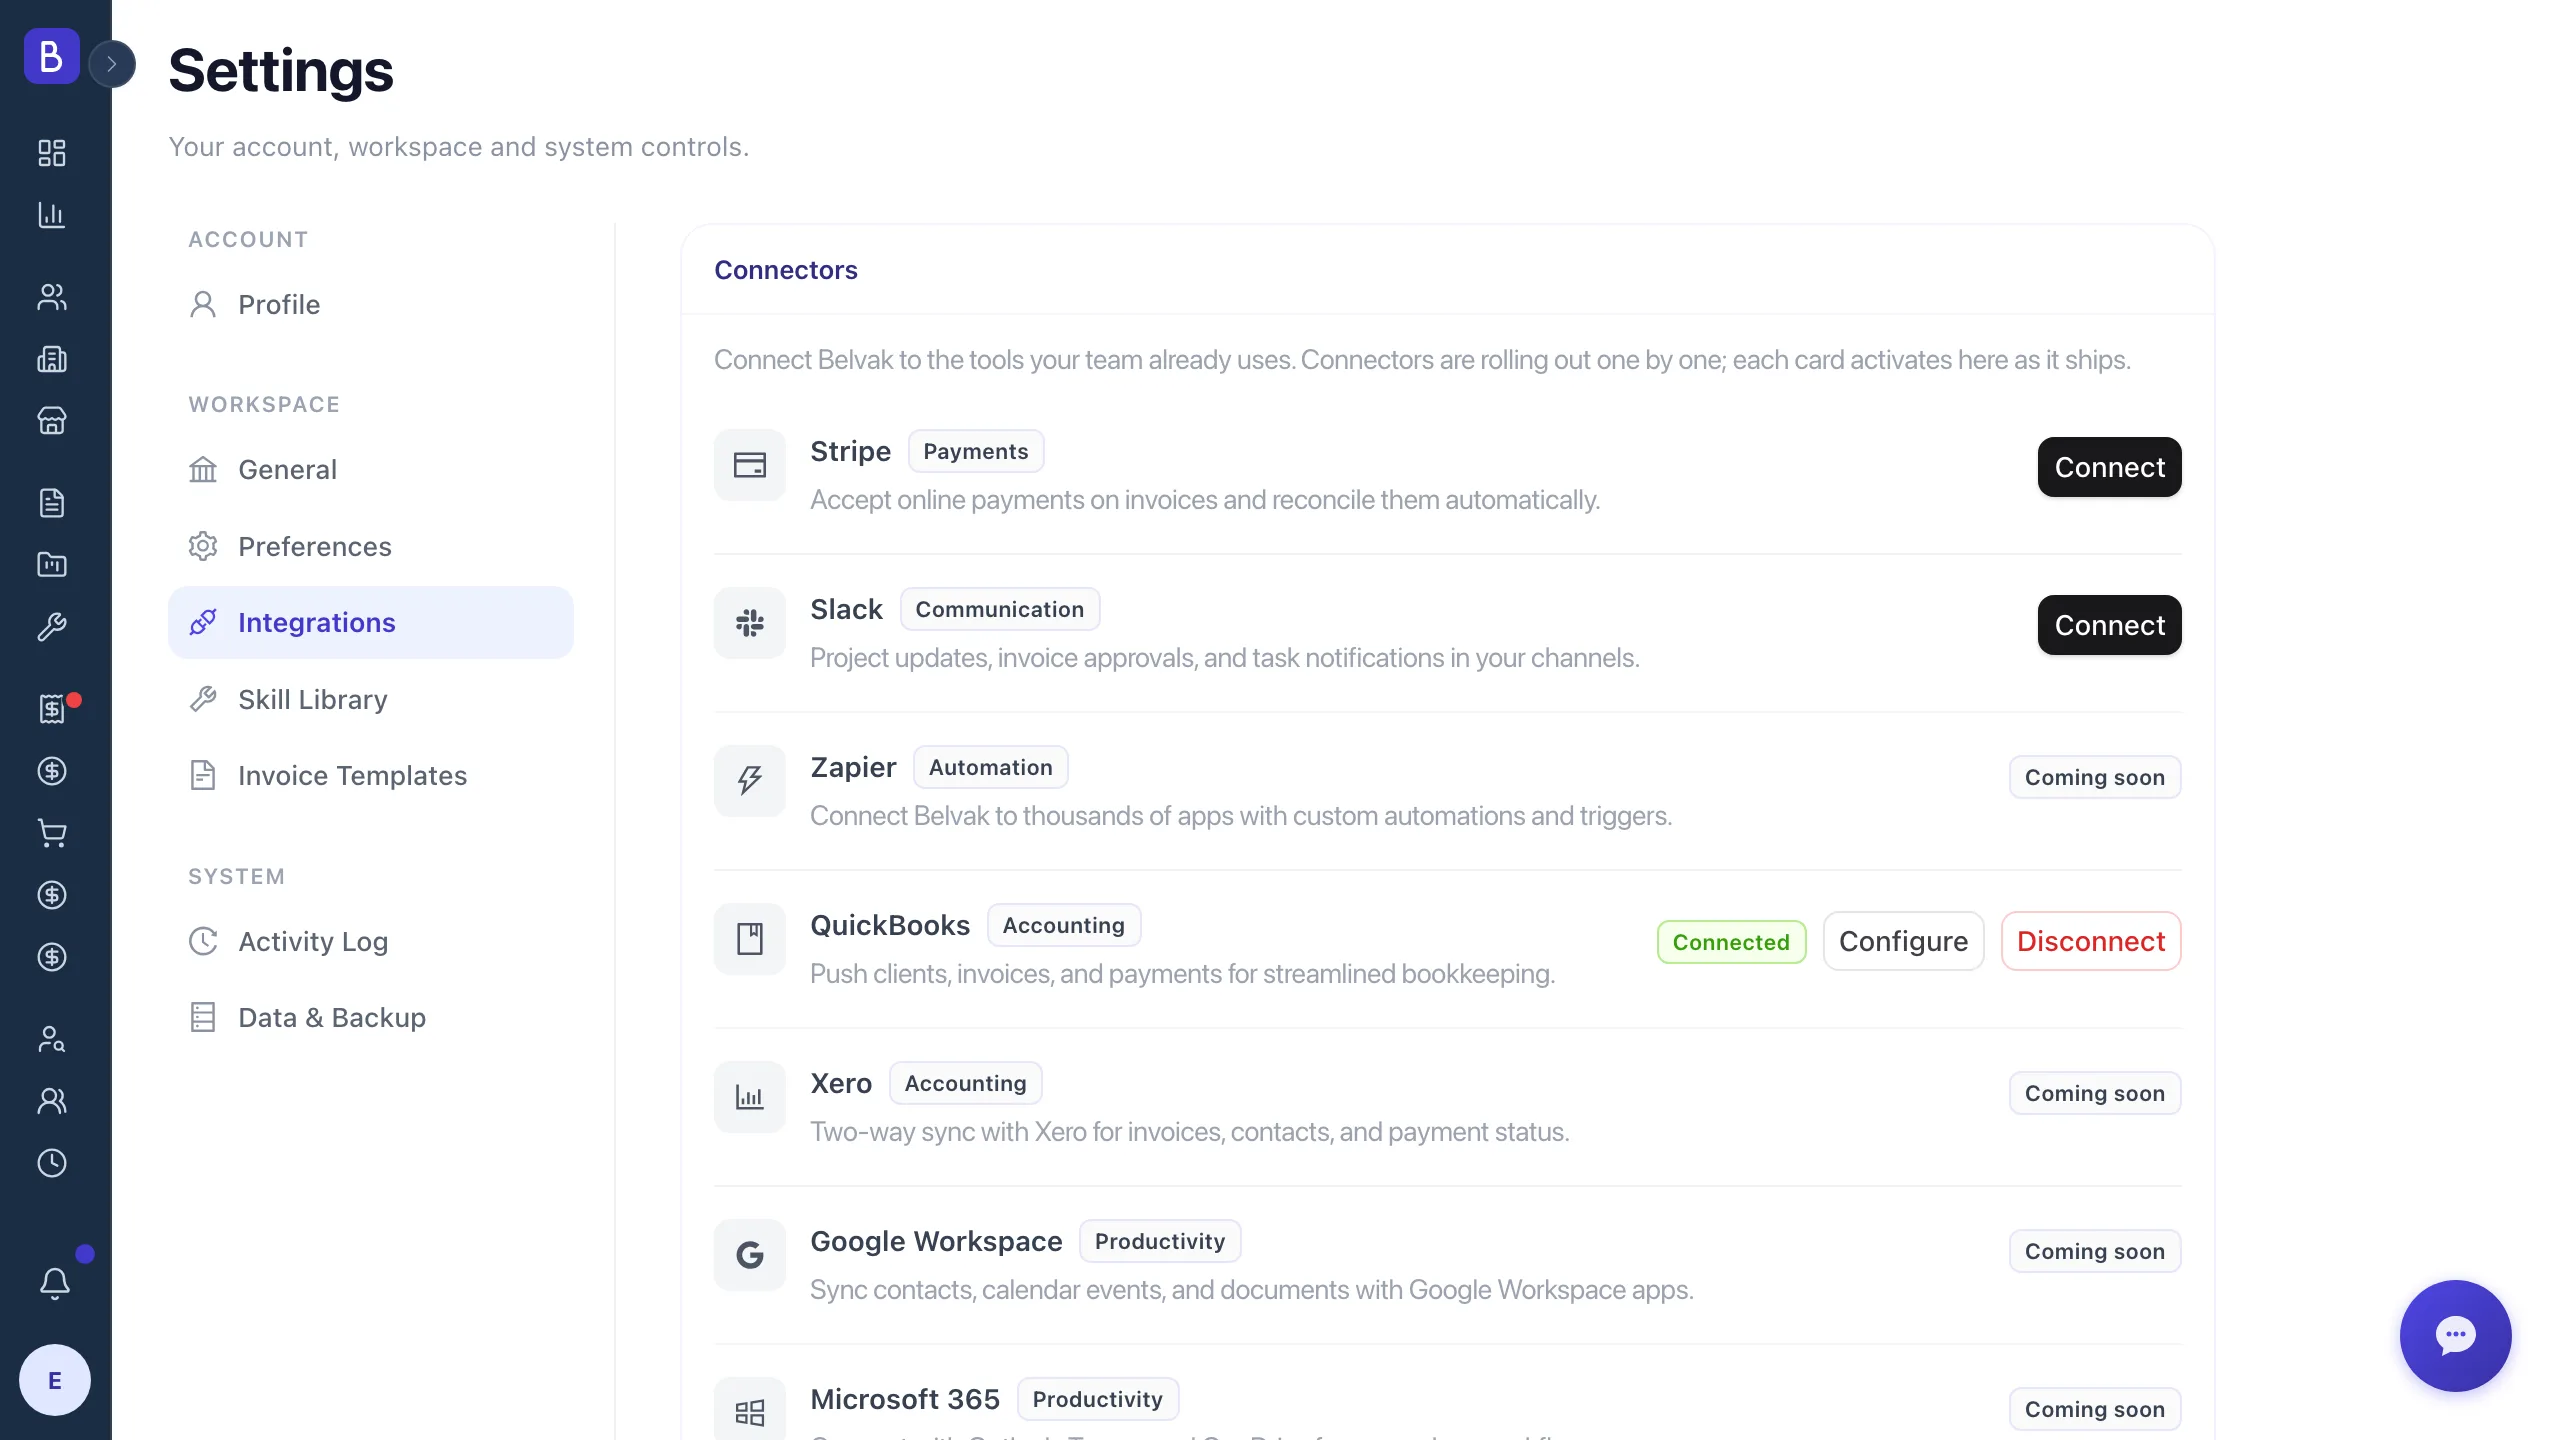
Task: Open the 'E' user avatar menu
Action: (55, 1380)
